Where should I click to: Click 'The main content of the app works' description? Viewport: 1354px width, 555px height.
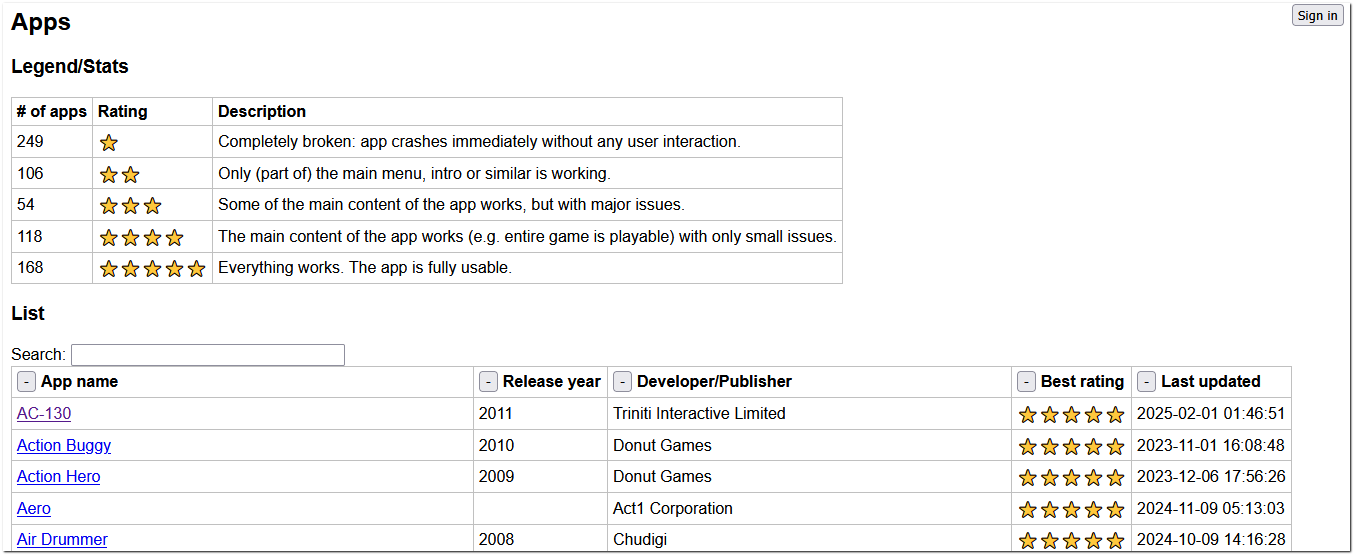(x=527, y=236)
